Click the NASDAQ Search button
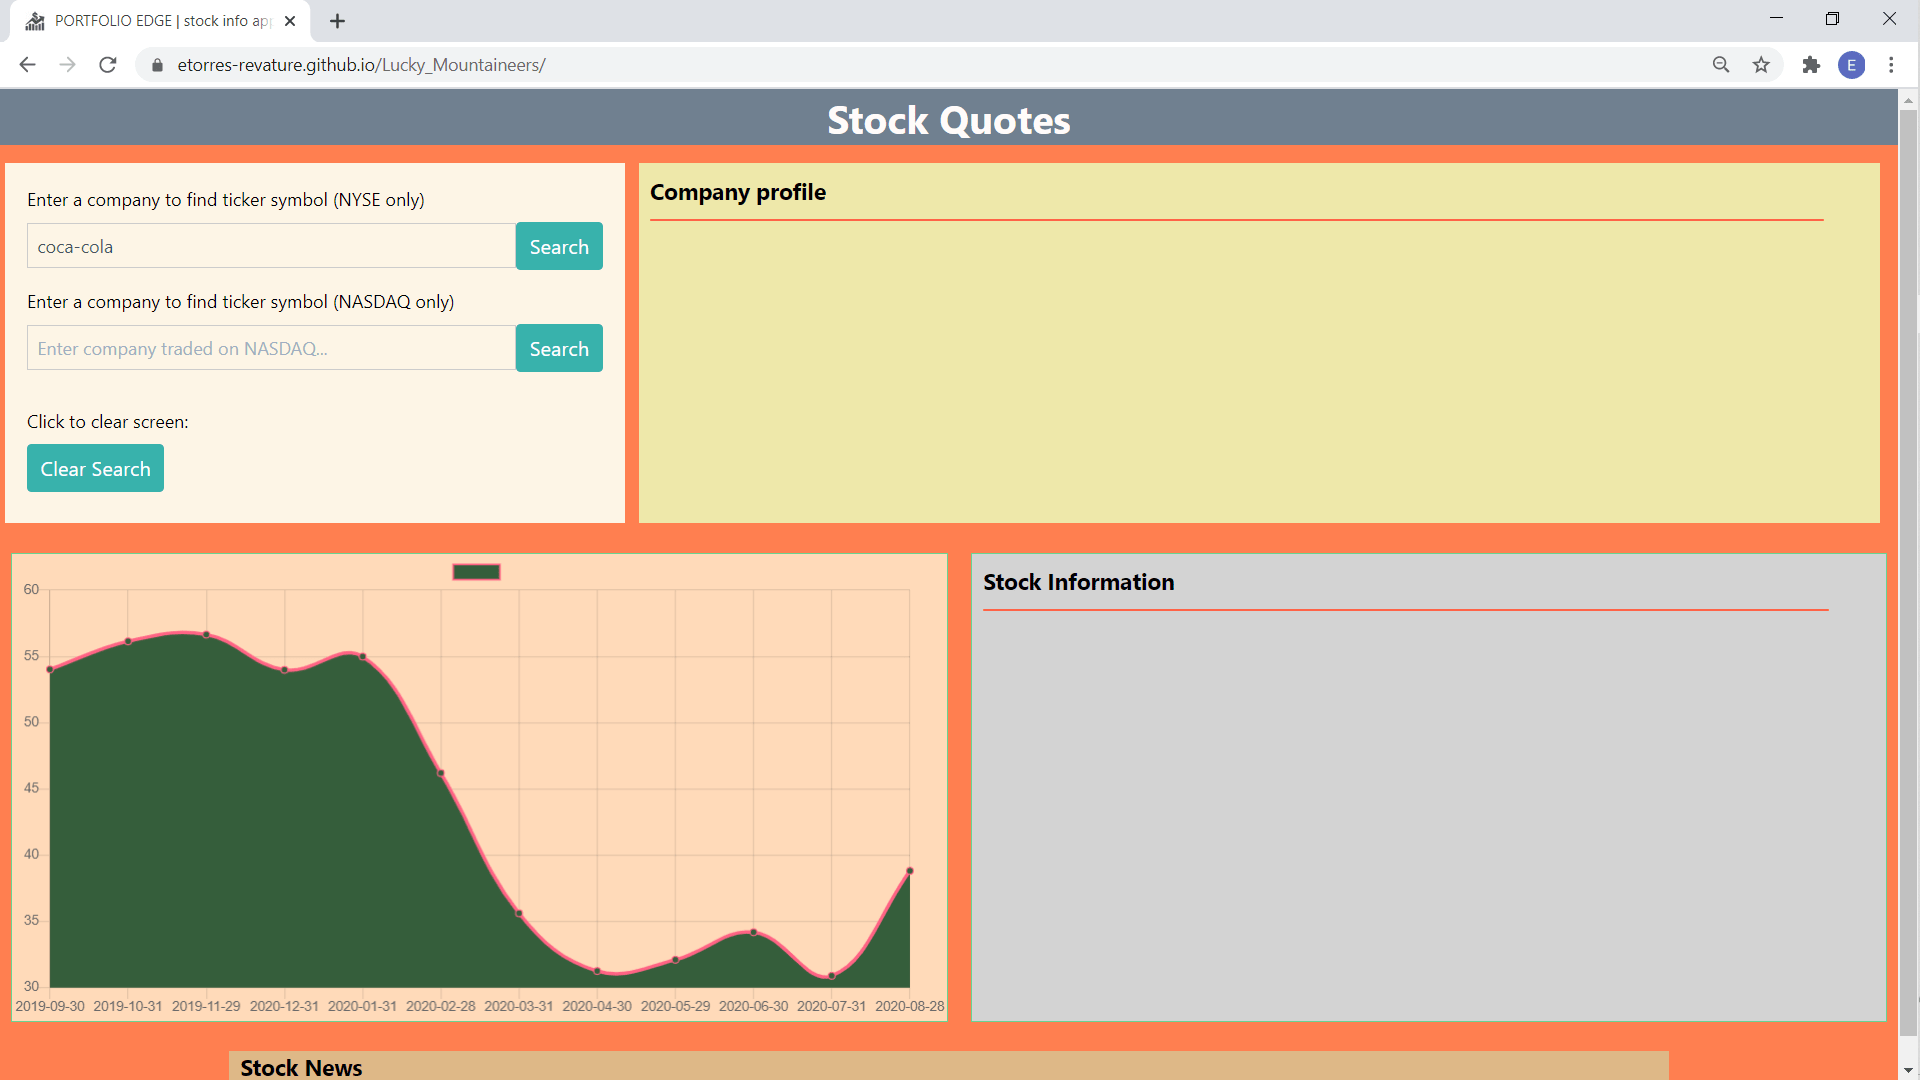This screenshot has height=1080, width=1920. 559,348
